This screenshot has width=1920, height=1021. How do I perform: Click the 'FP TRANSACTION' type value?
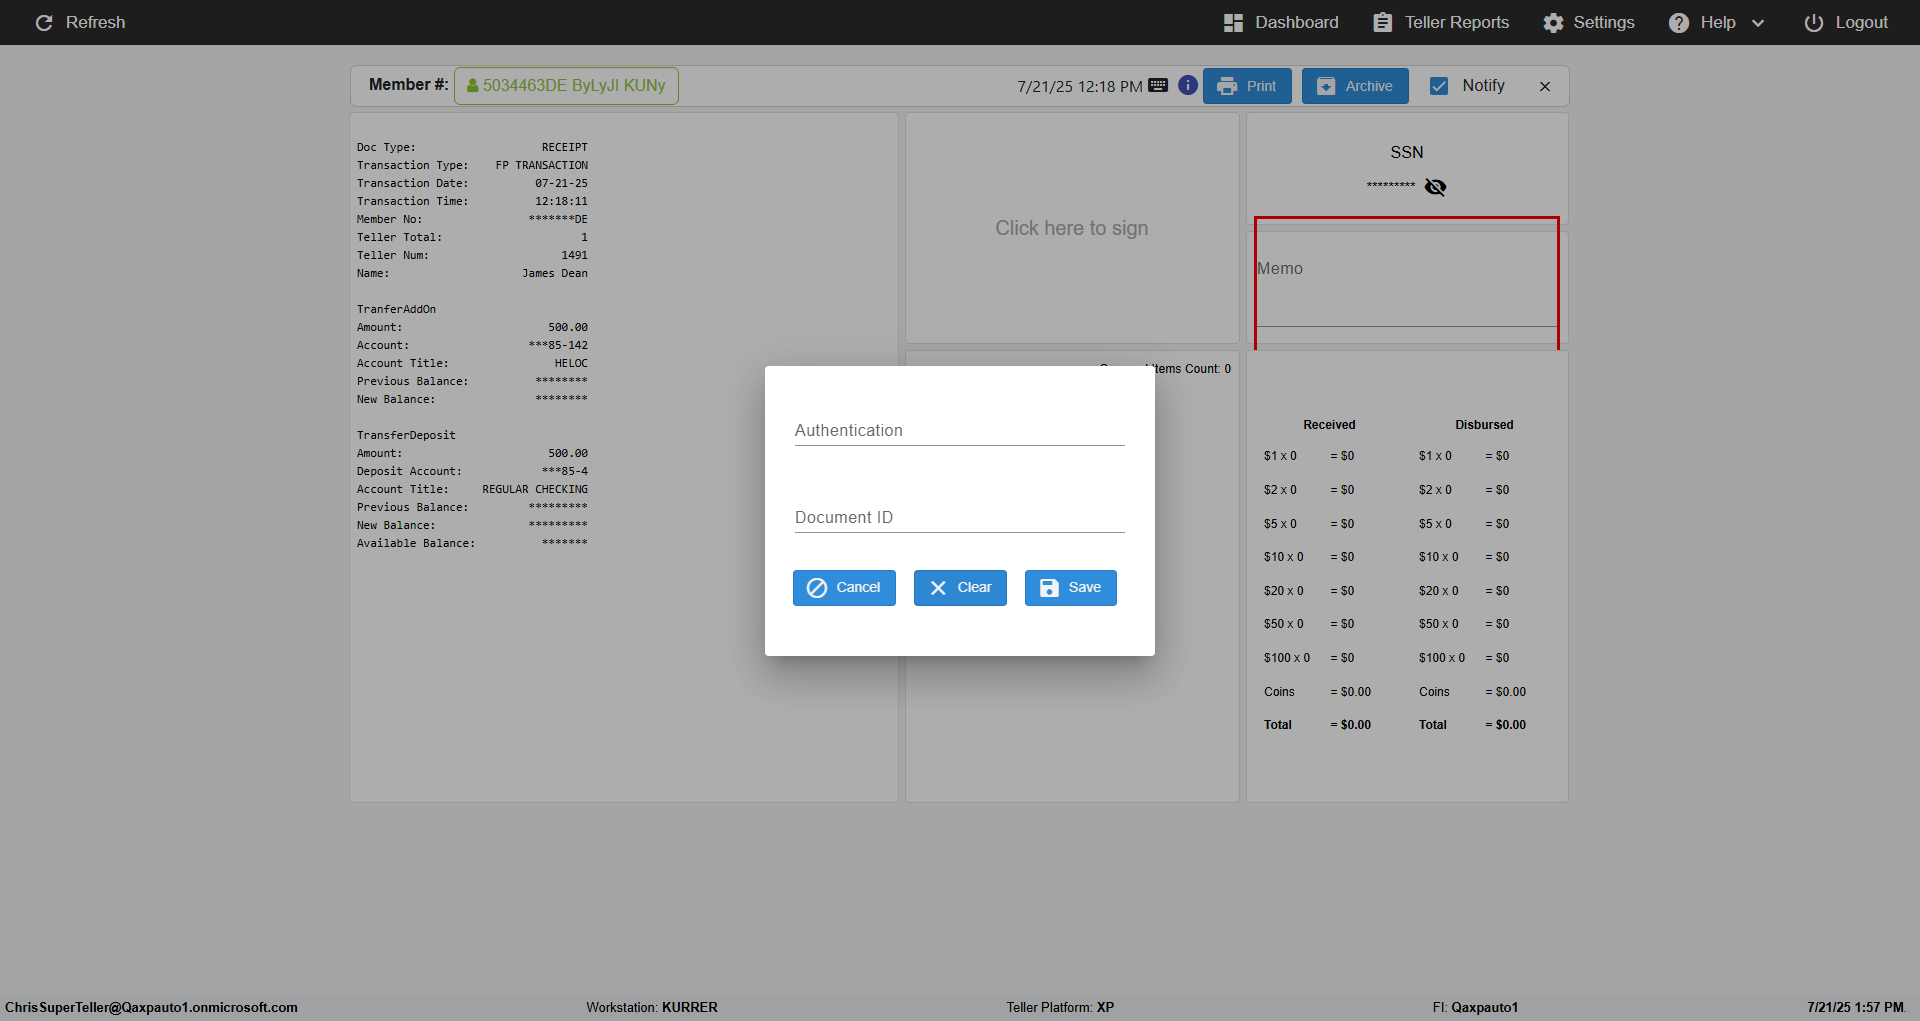point(542,165)
